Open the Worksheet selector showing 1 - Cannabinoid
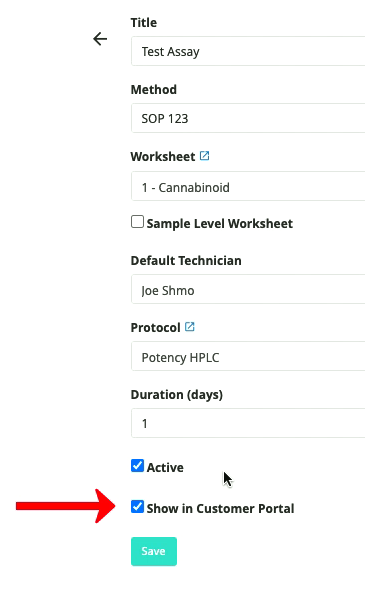 coord(248,187)
